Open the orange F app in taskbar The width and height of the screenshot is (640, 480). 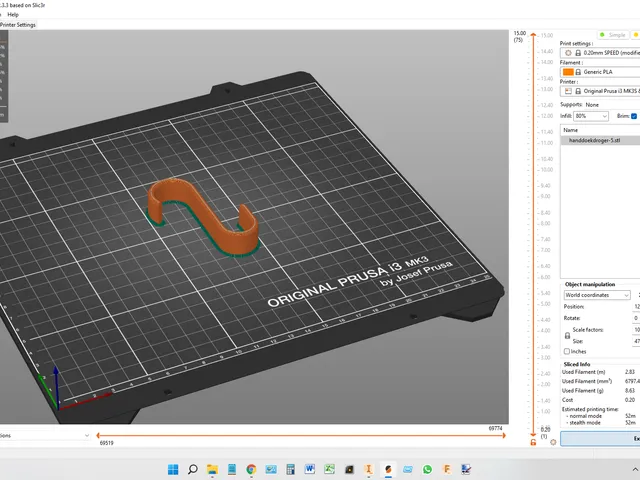447,469
